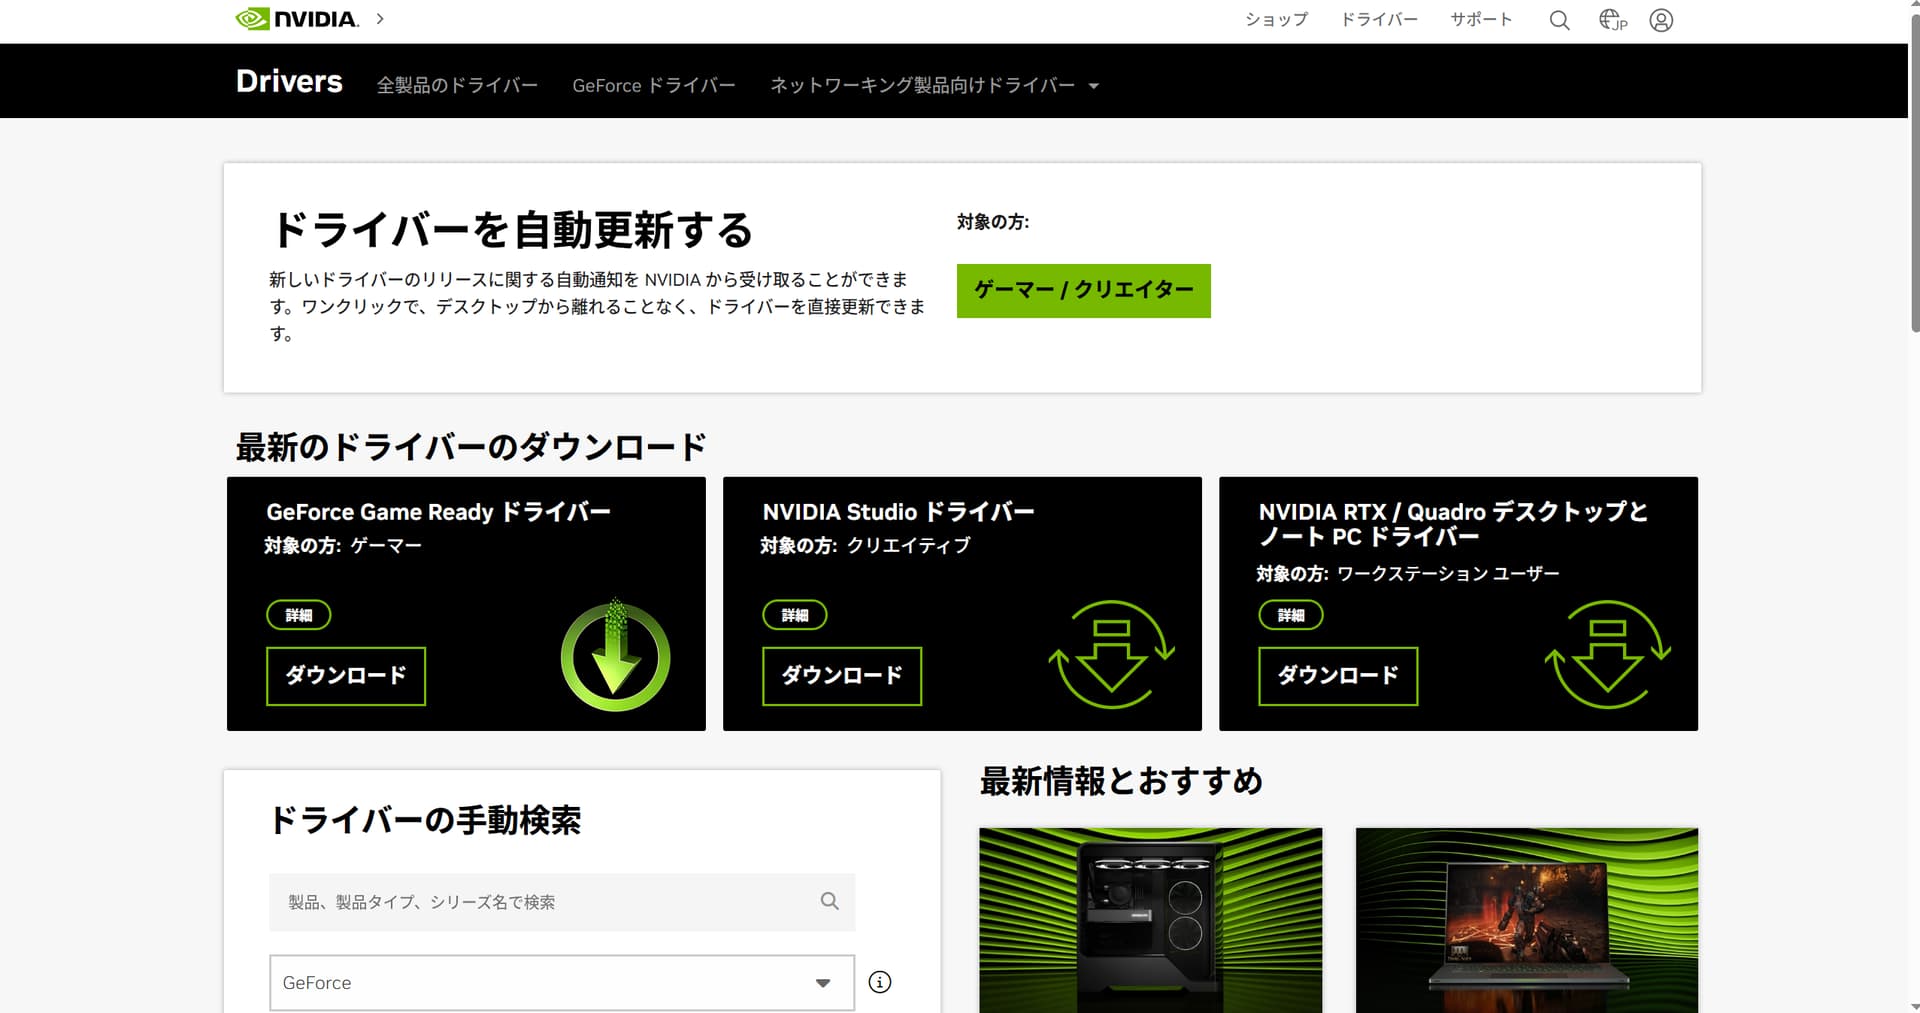Open the desktop PC tower thumbnail
This screenshot has width=1920, height=1013.
tap(1151, 920)
